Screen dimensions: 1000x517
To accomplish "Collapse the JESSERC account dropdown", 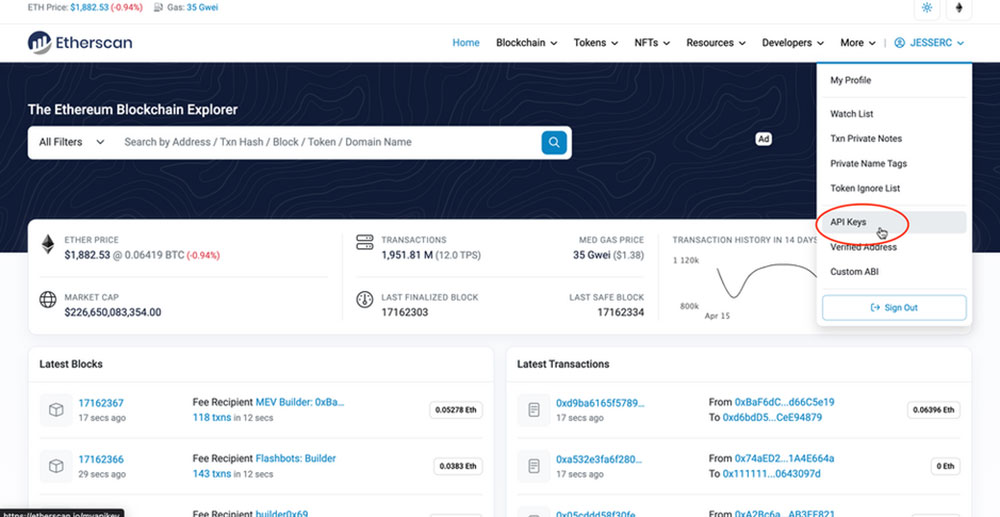I will click(x=929, y=43).
